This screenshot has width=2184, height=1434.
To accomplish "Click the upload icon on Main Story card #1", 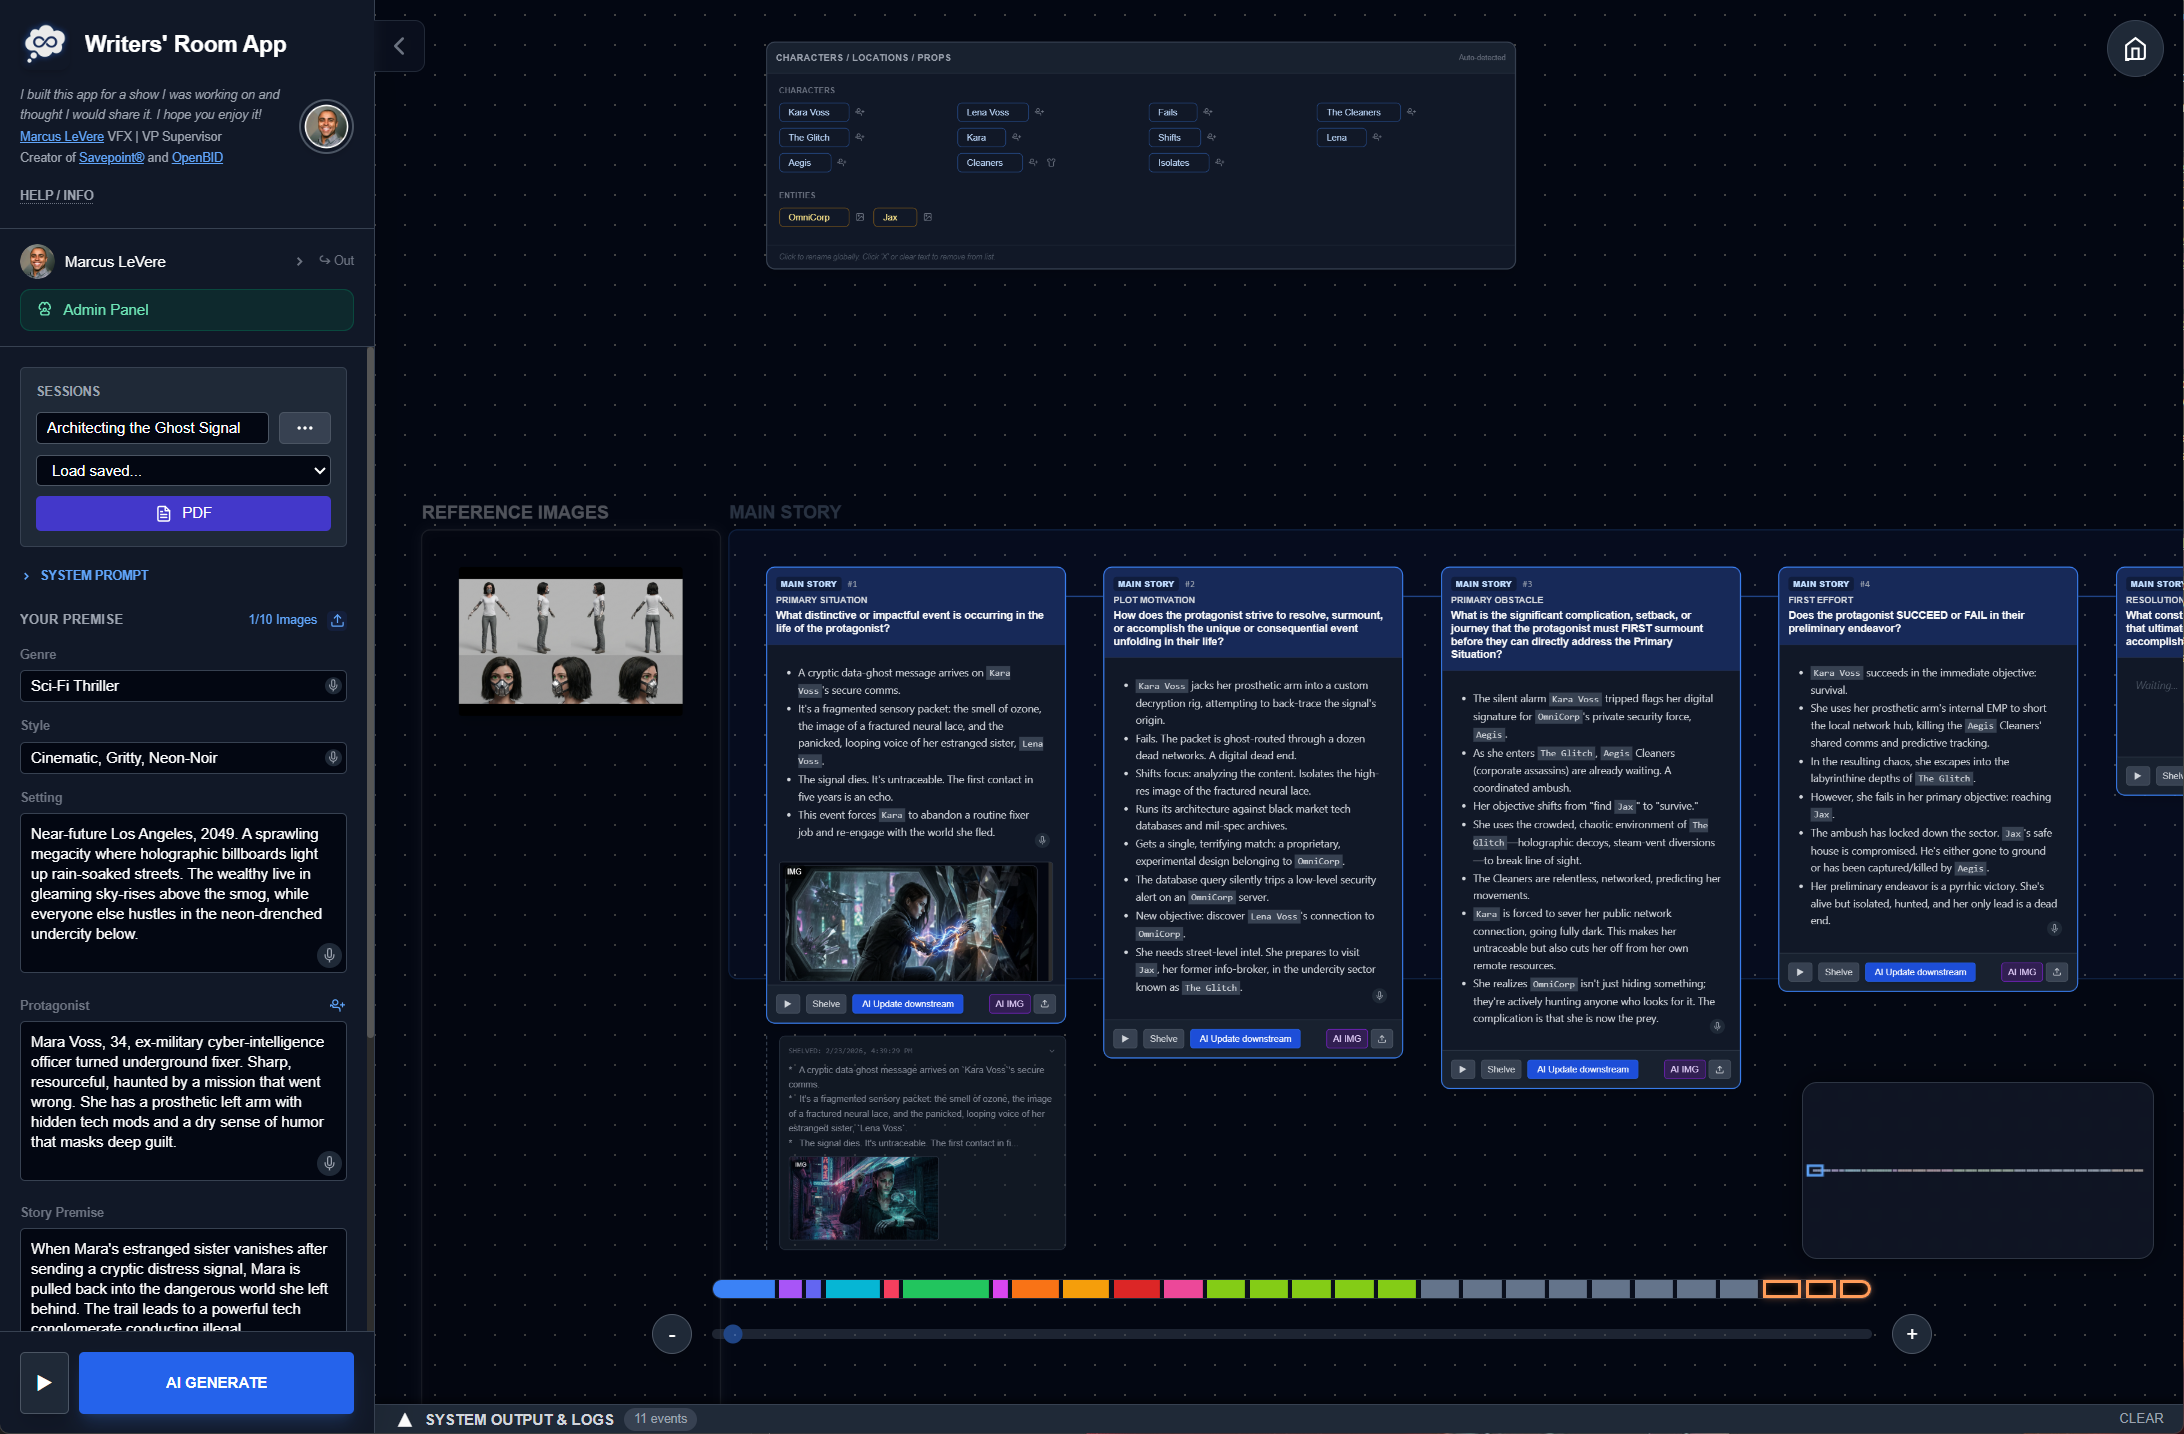I will click(1045, 1004).
